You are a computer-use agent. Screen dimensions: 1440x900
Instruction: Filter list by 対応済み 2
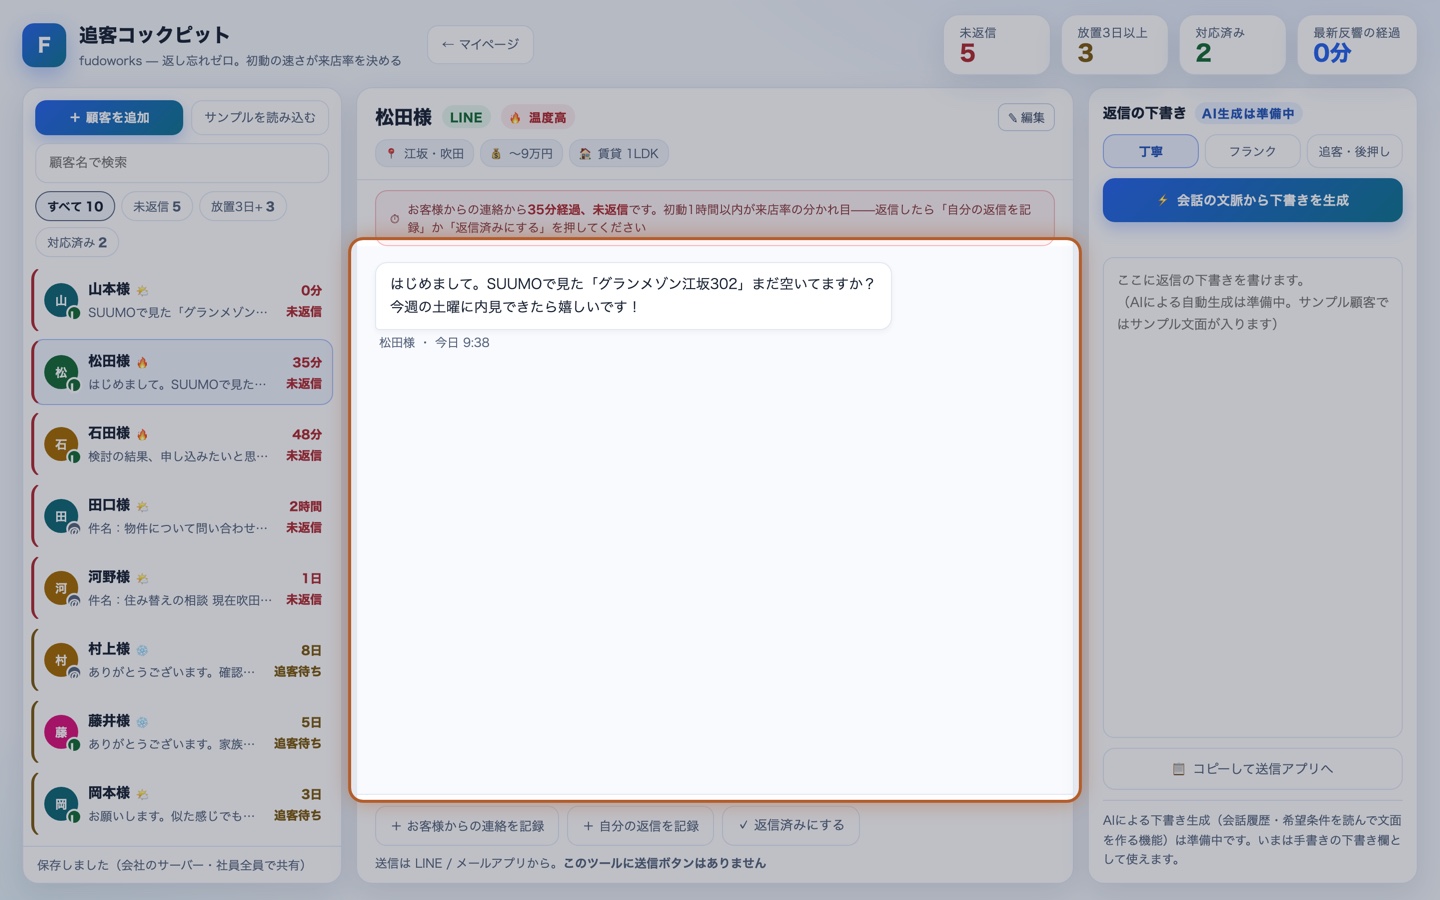pos(77,242)
